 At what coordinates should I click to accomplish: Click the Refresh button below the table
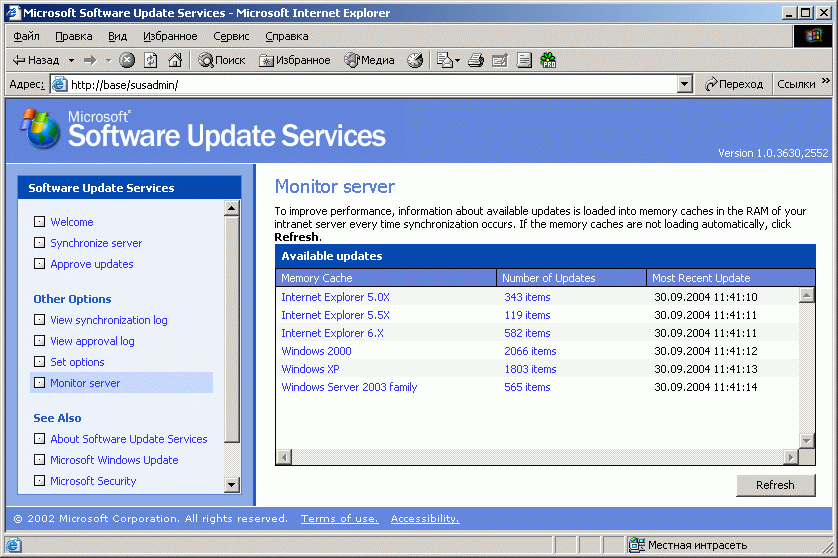[x=775, y=485]
